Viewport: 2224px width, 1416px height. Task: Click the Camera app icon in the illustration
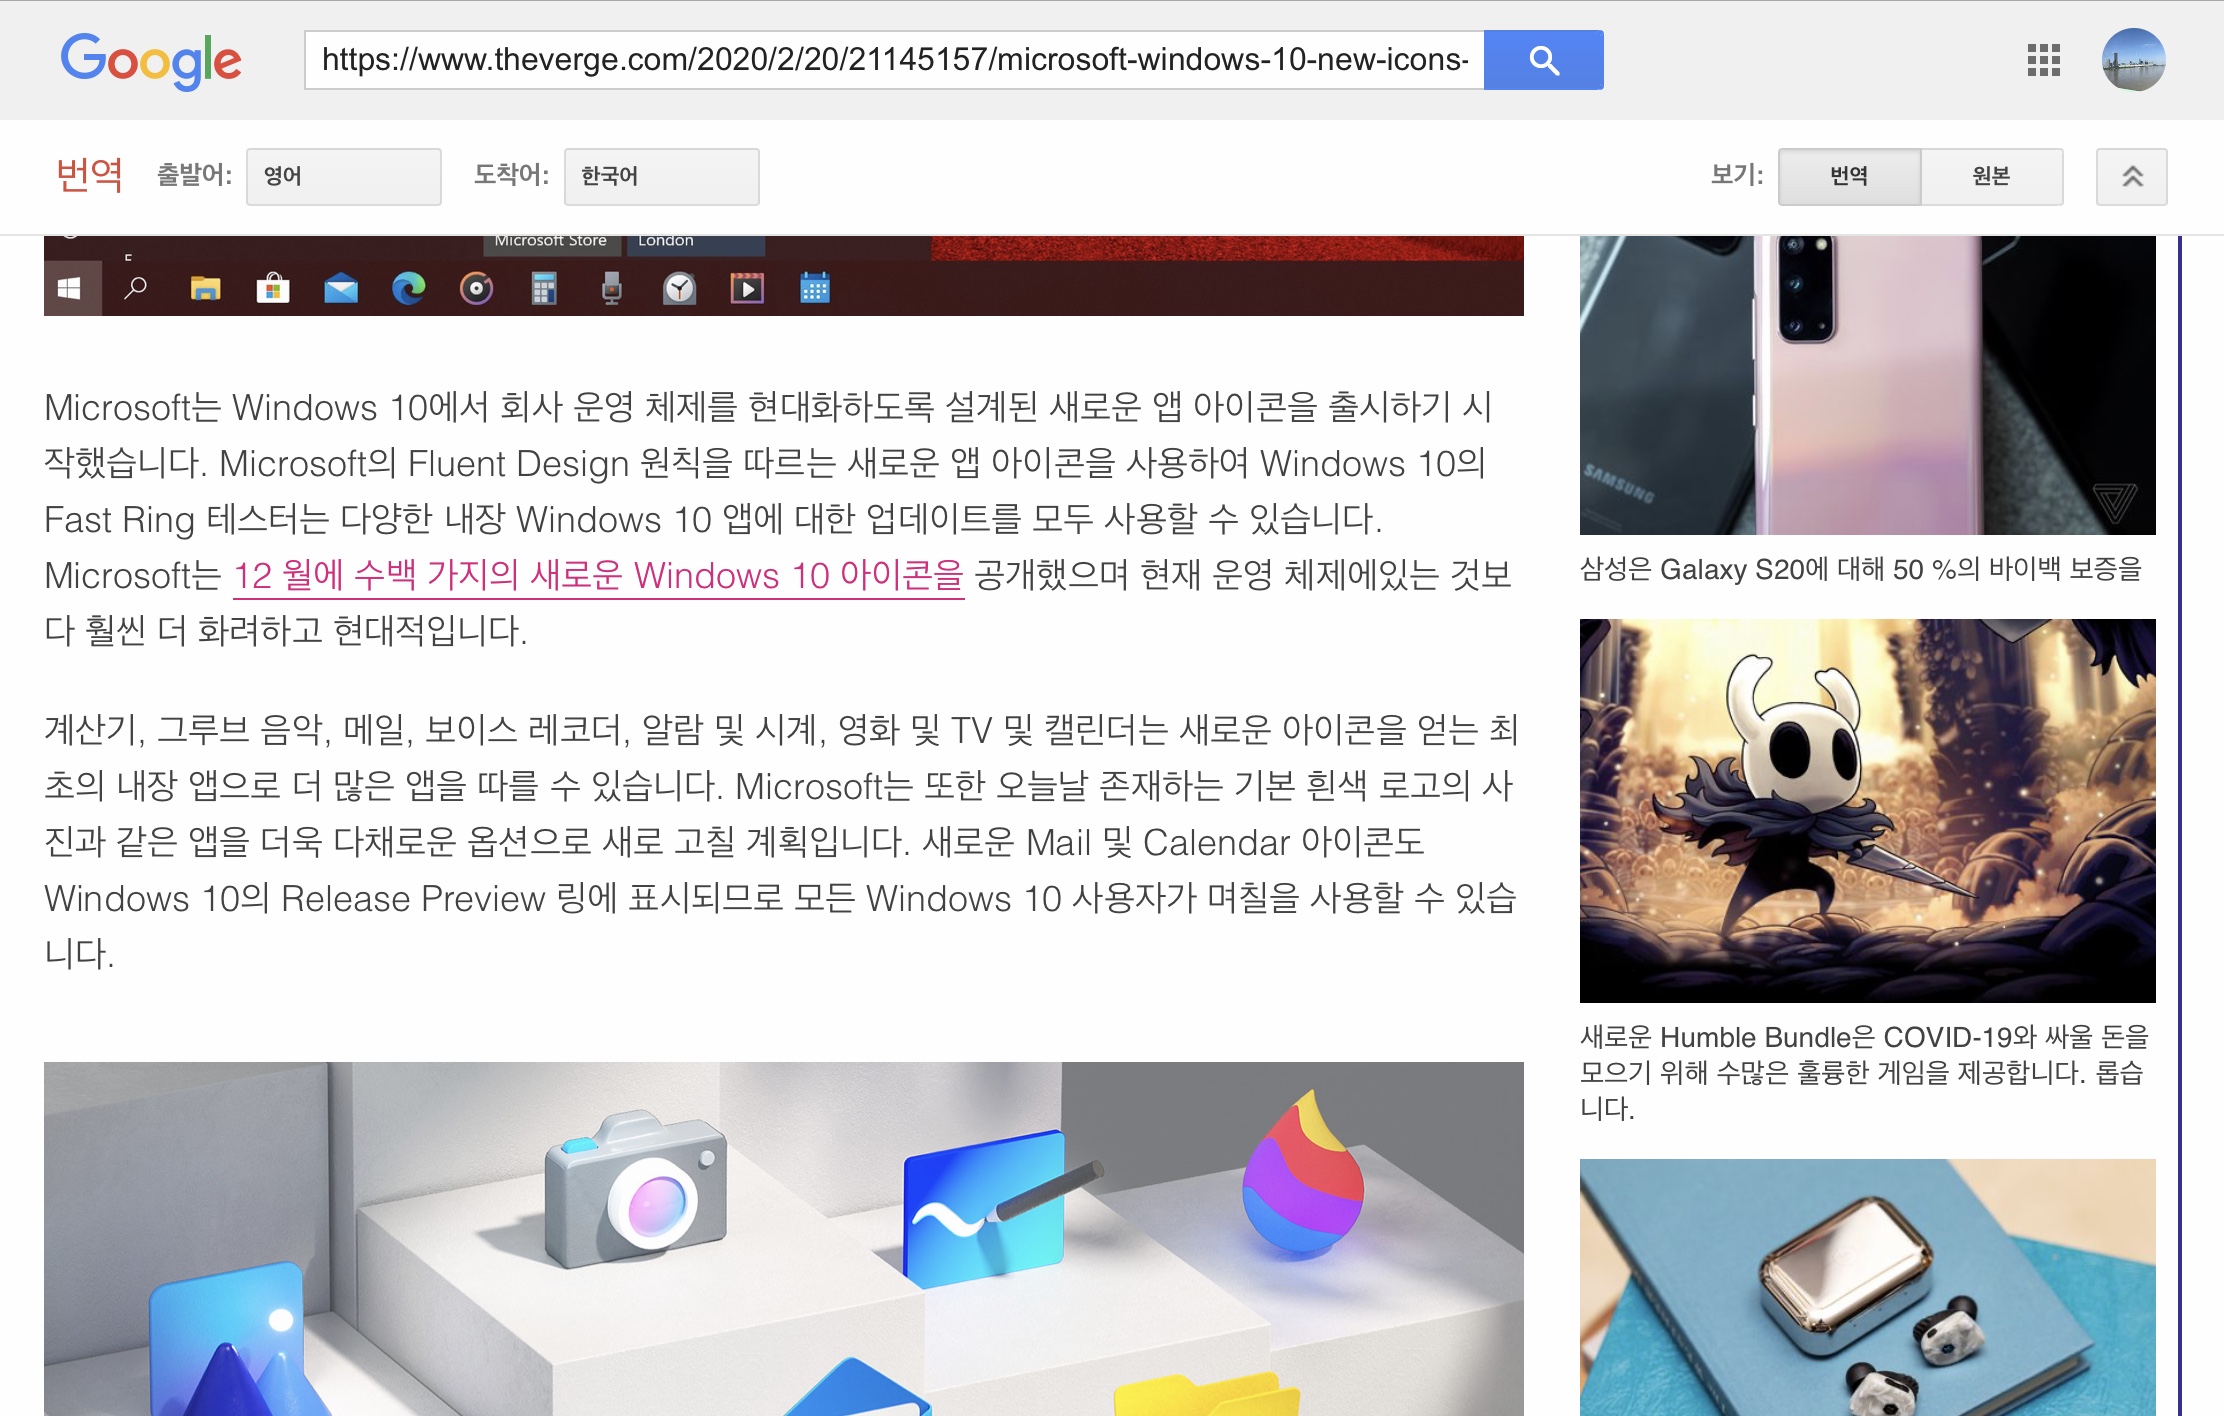636,1188
